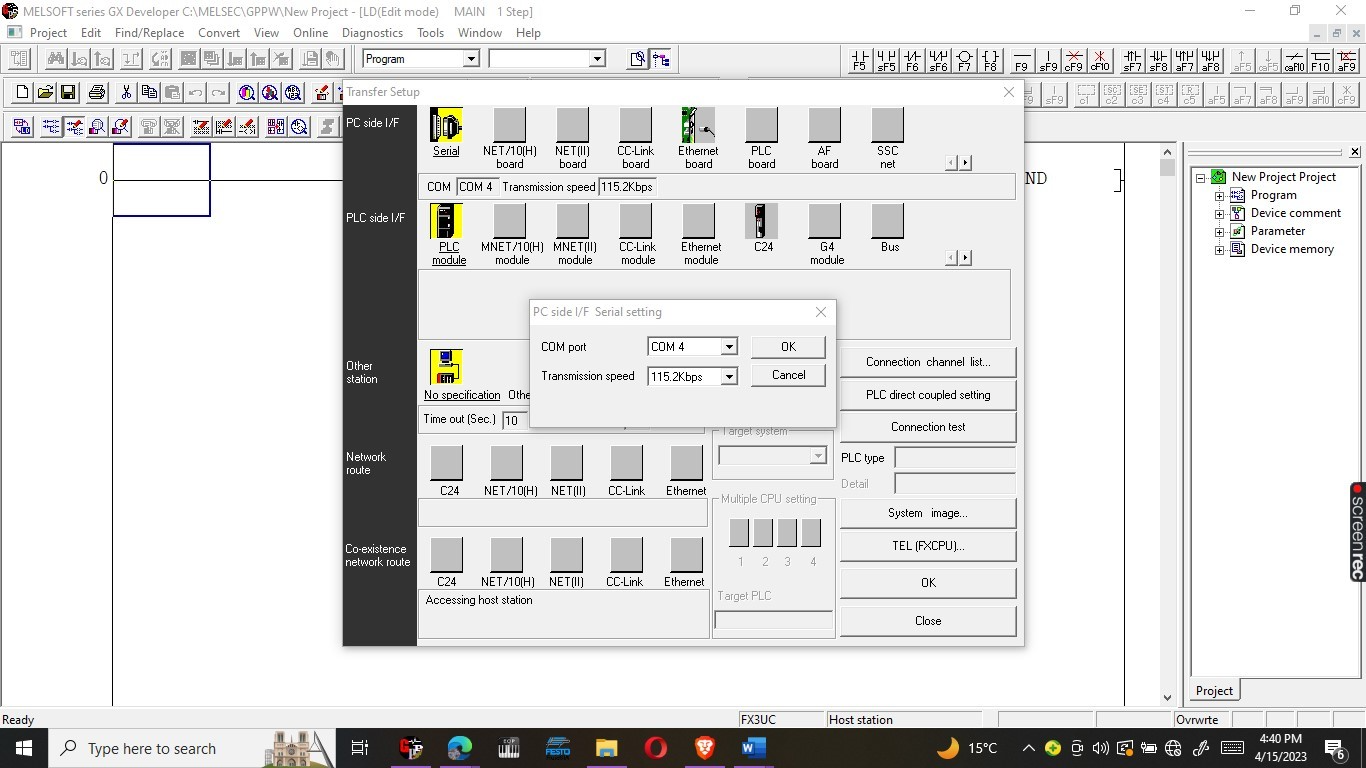The height and width of the screenshot is (768, 1366).
Task: Click PLC direct coupled setting button
Action: point(928,395)
